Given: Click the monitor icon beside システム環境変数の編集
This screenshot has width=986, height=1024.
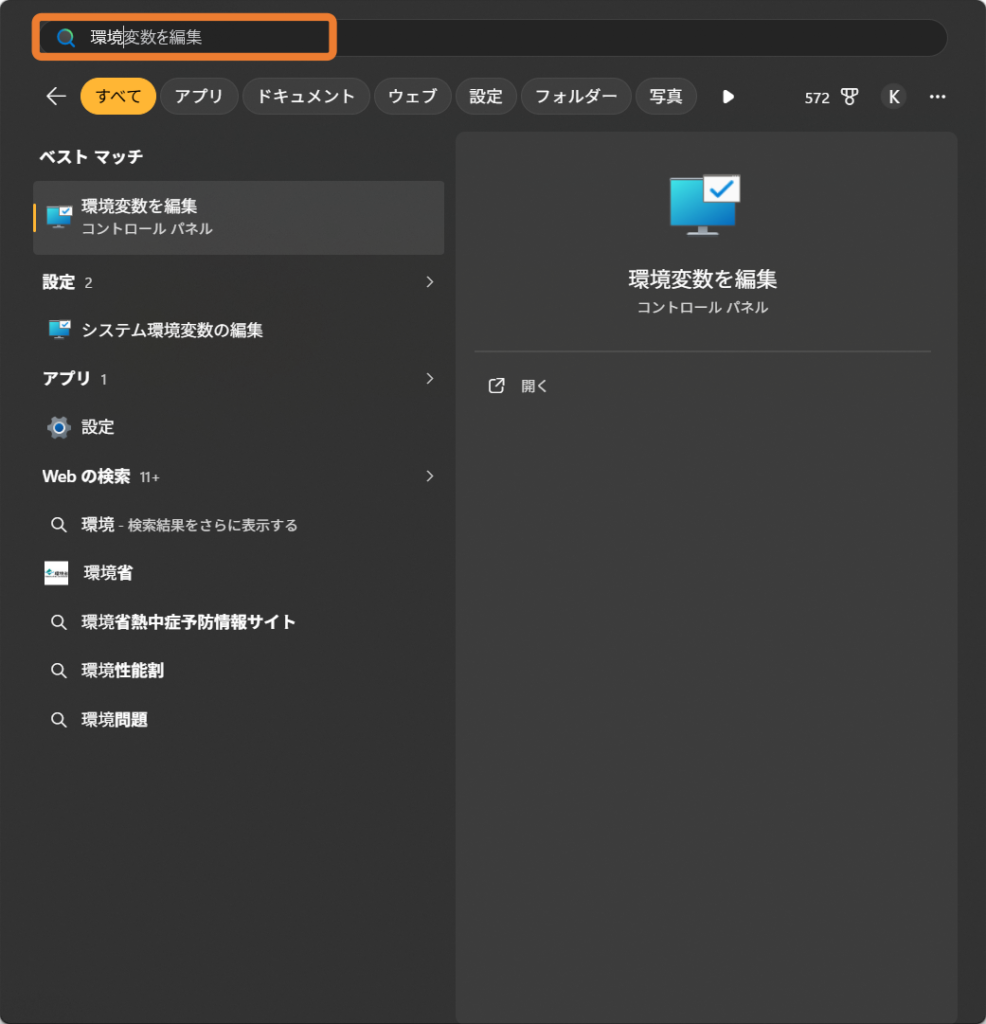Looking at the screenshot, I should (59, 330).
